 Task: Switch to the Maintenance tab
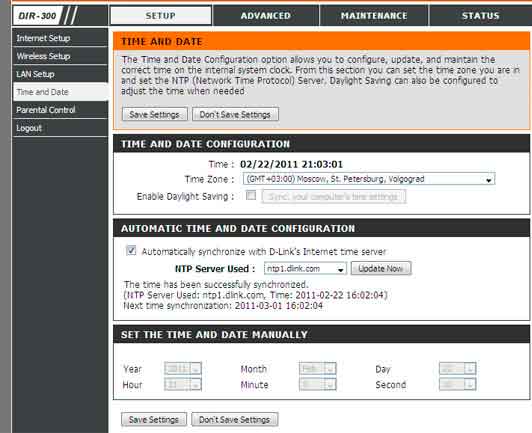[x=374, y=16]
